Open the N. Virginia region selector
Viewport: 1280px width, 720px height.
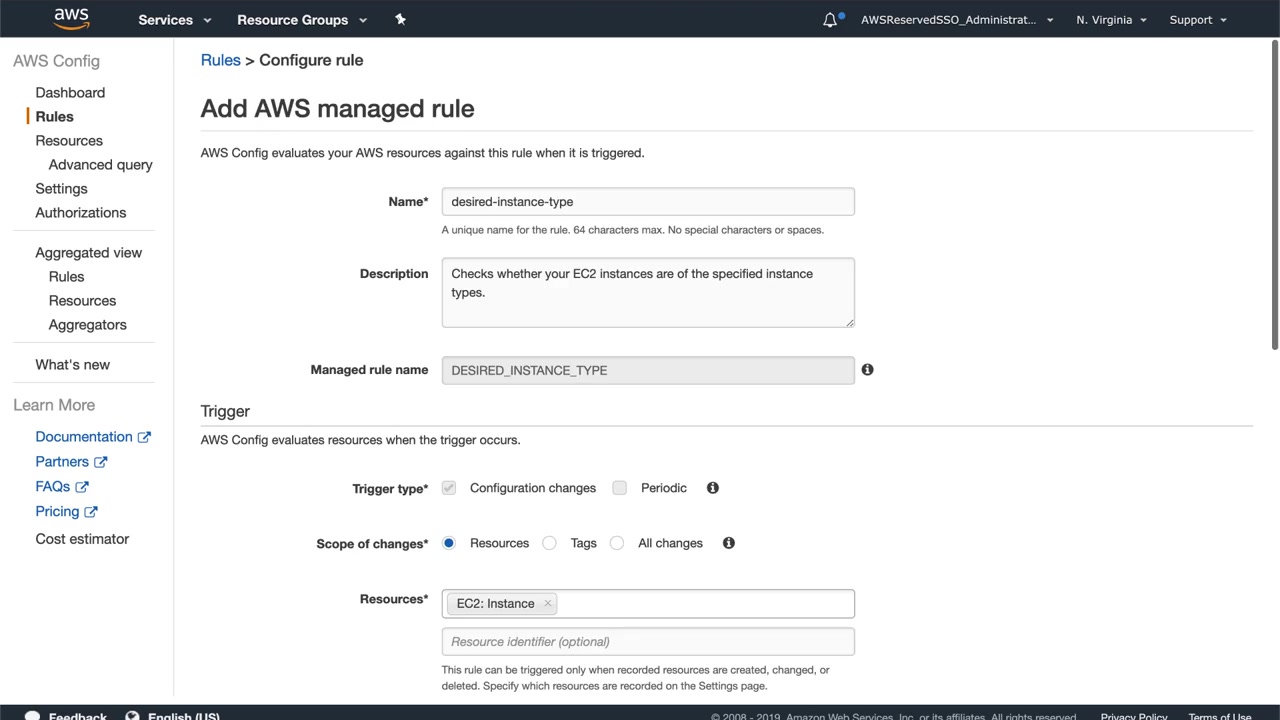tap(1111, 20)
